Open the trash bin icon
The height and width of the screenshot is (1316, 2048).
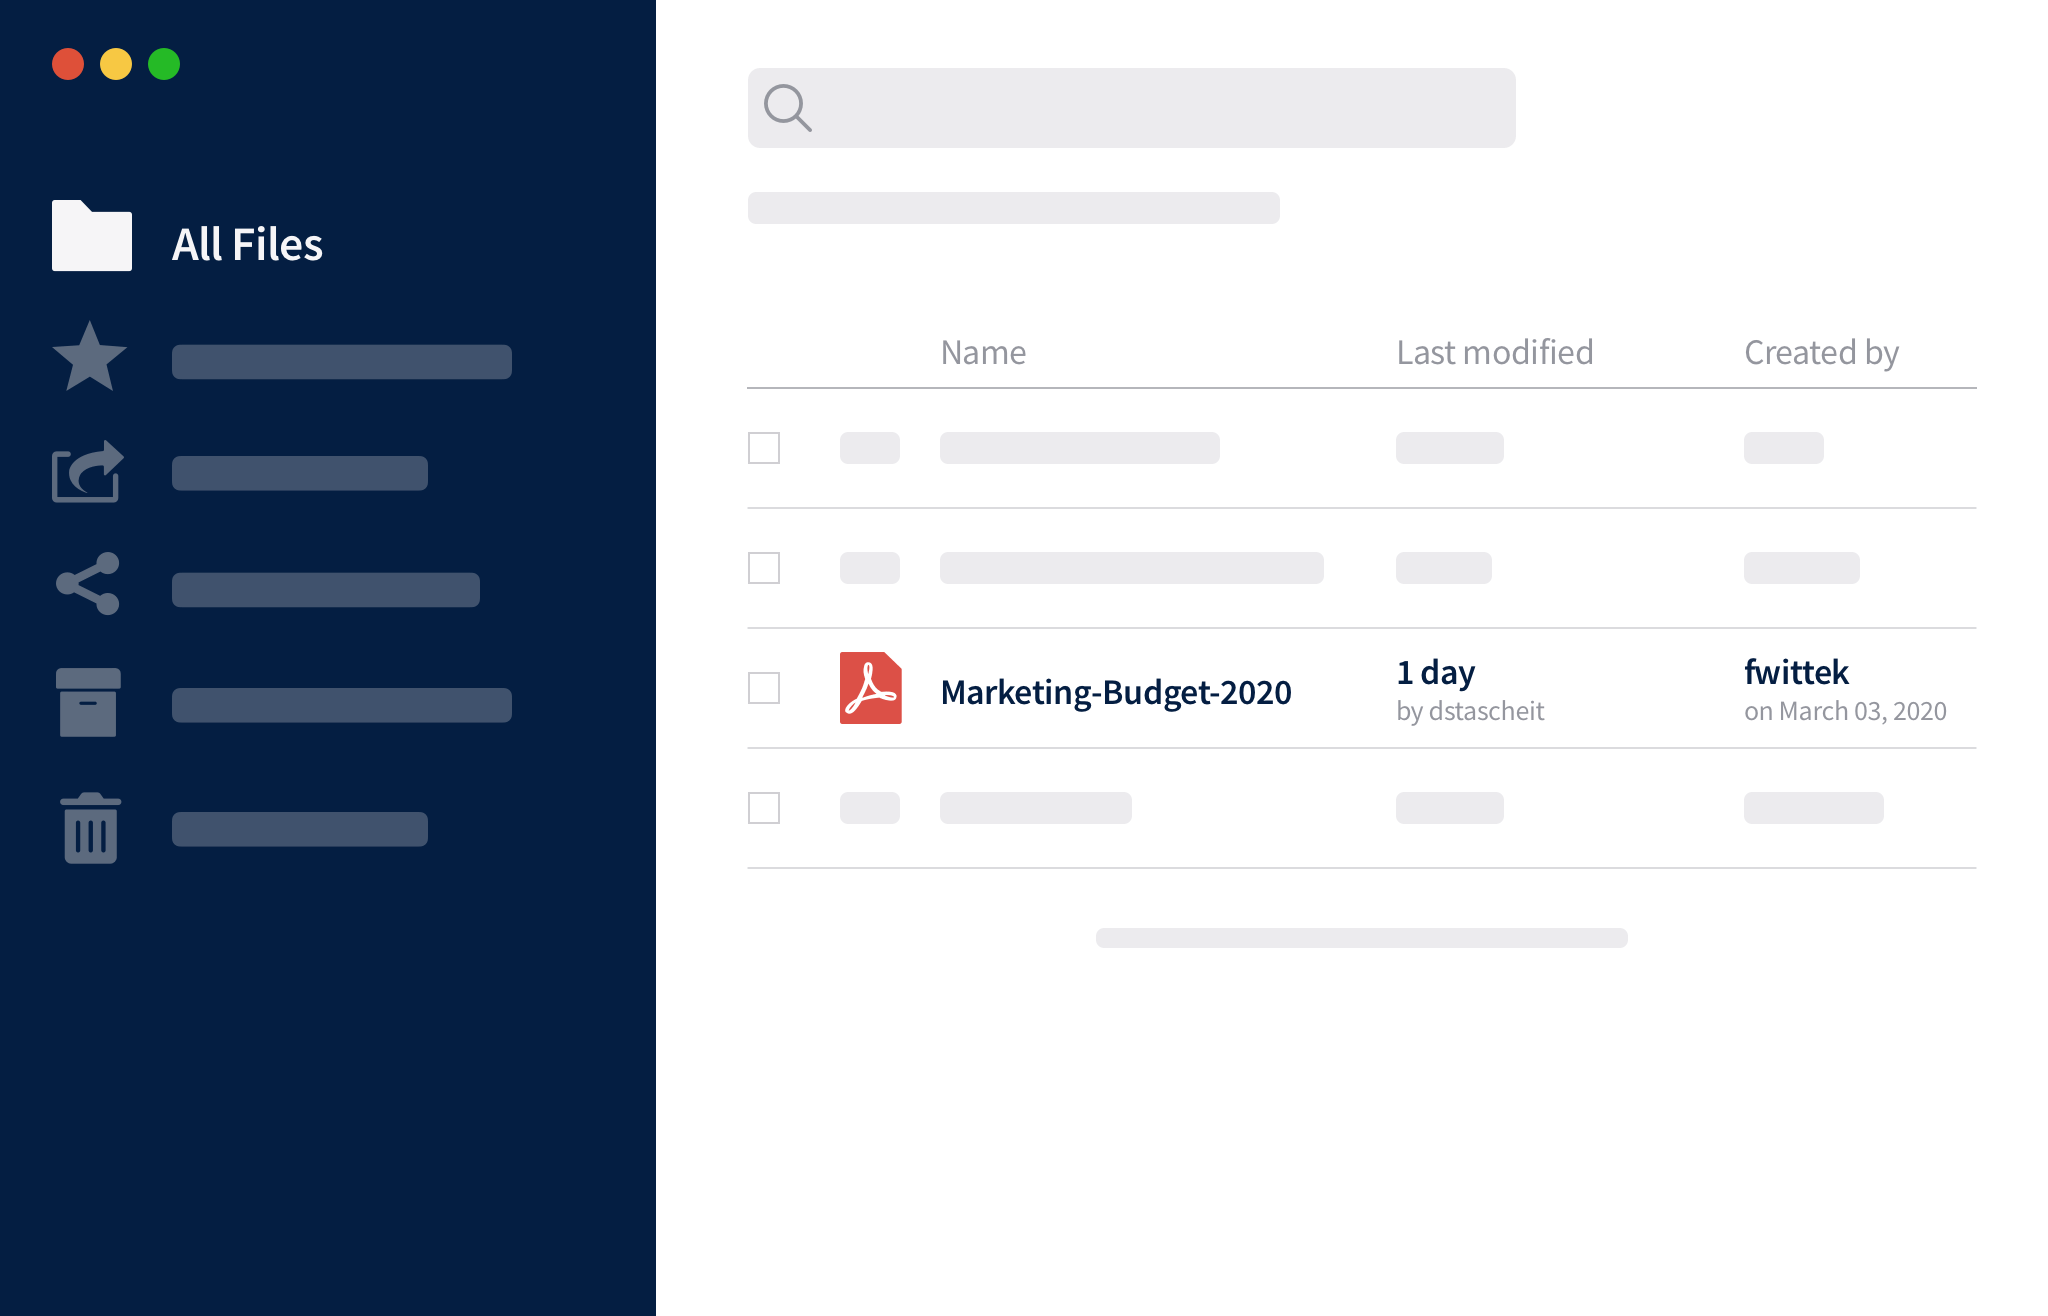pos(91,828)
